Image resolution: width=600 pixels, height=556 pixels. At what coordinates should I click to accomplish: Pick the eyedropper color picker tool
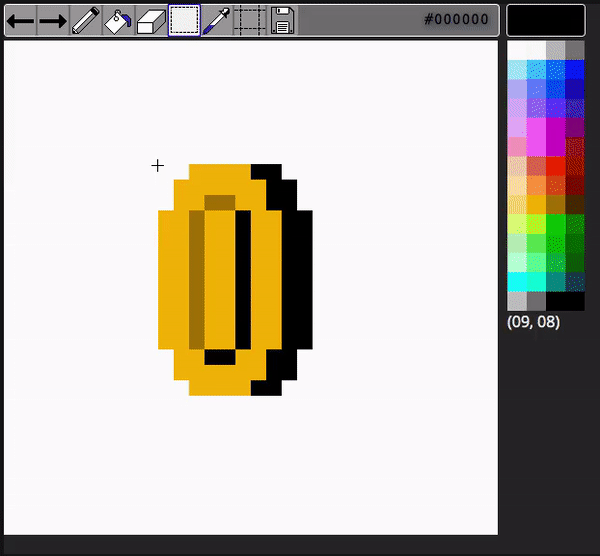click(217, 21)
